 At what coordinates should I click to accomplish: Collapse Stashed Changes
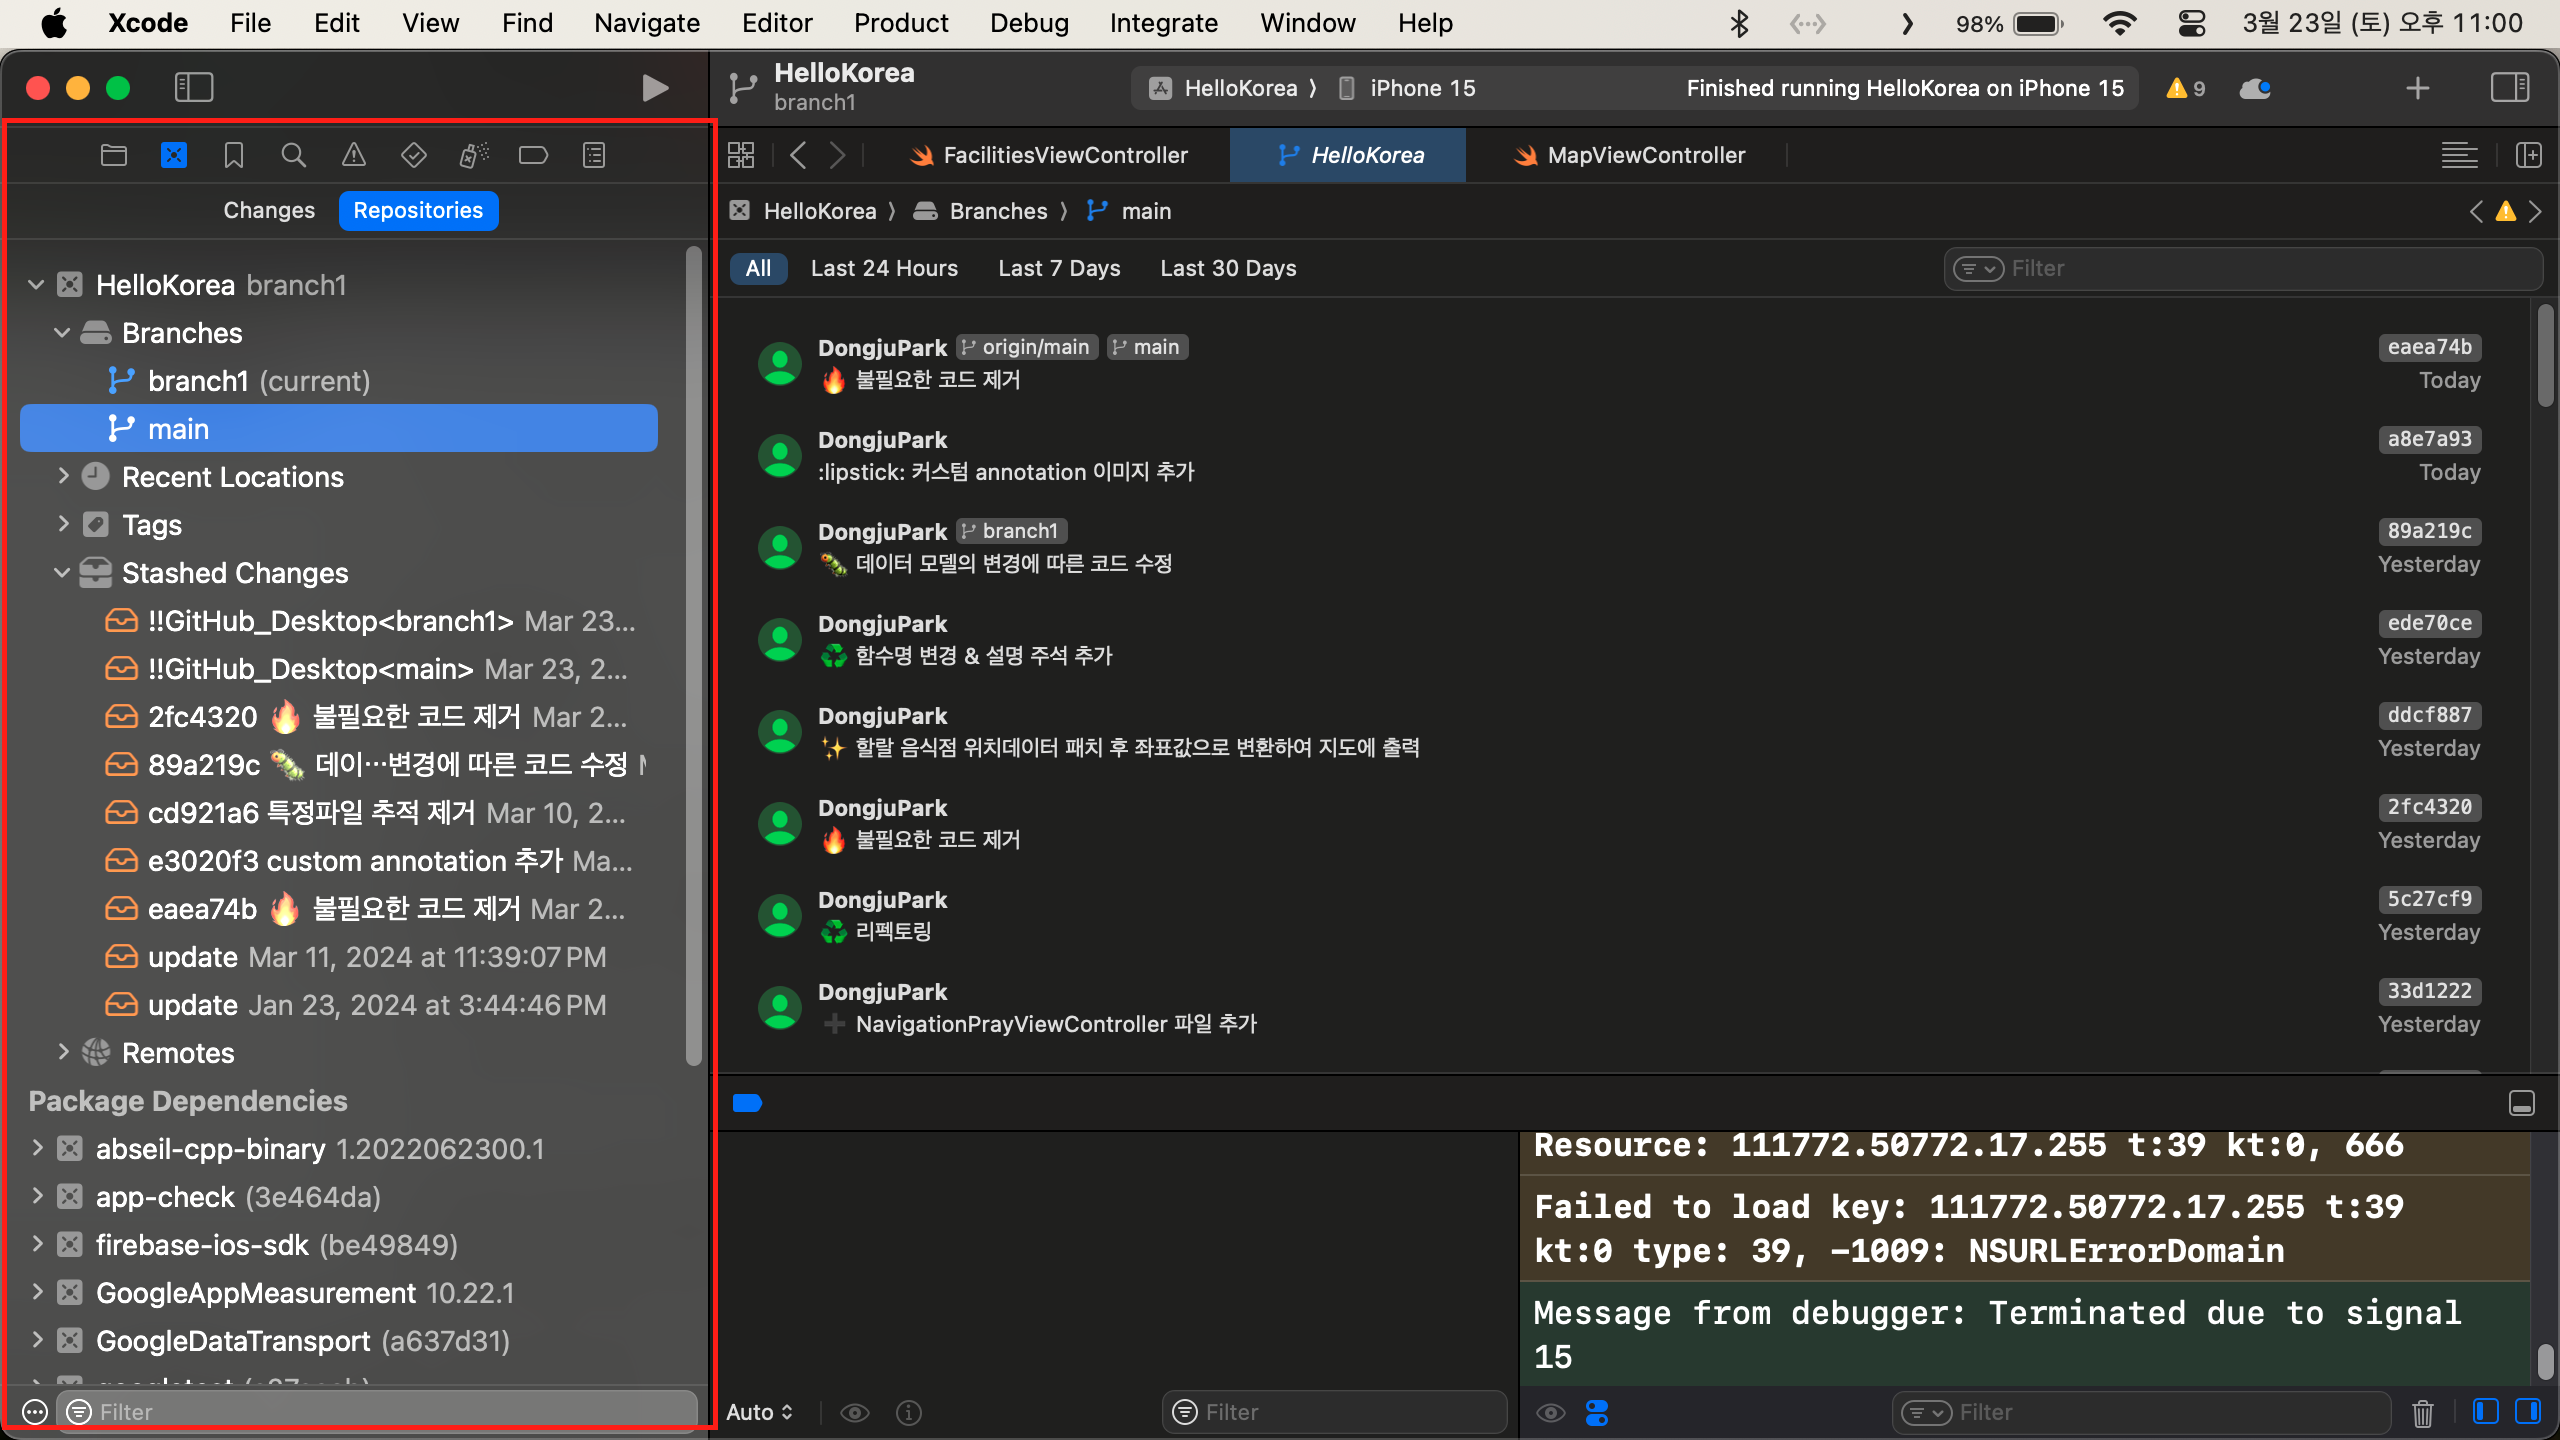tap(62, 573)
